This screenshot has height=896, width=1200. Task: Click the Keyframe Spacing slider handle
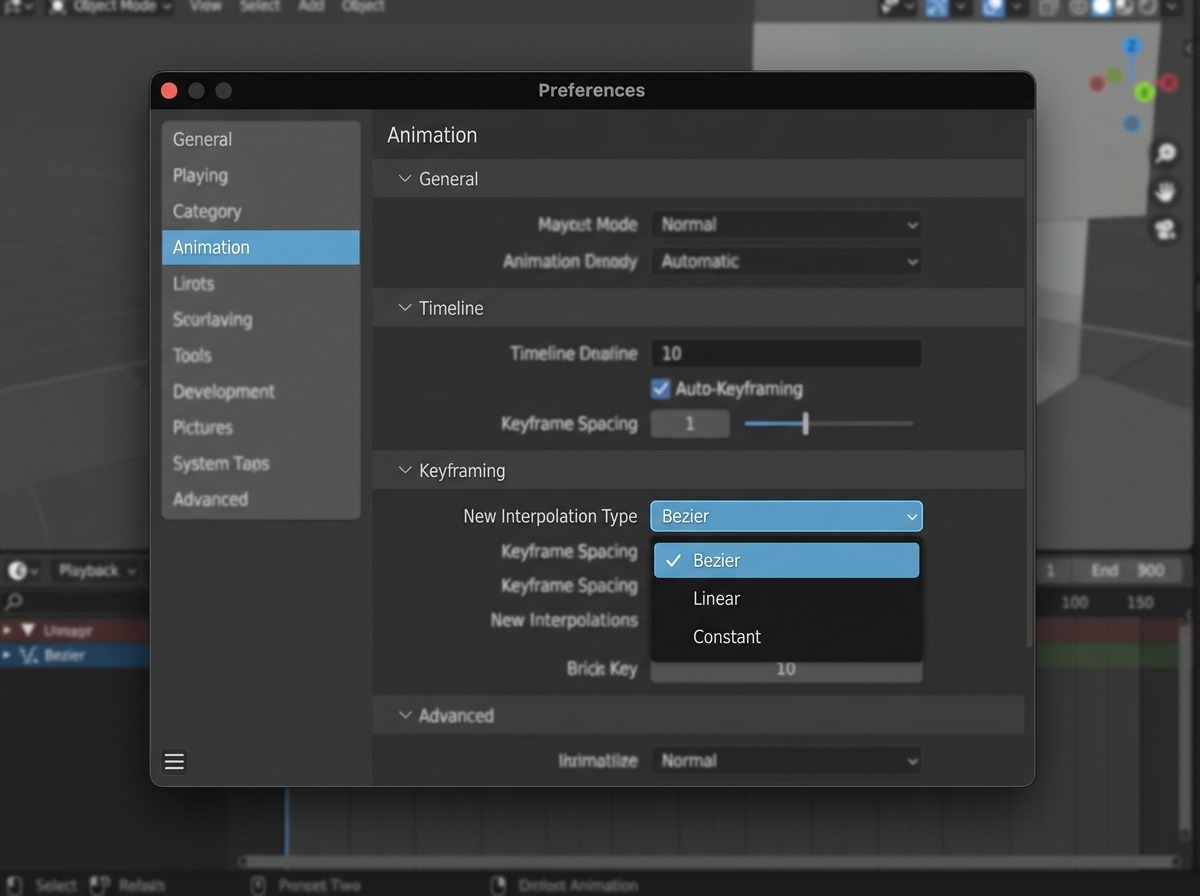[x=805, y=424]
